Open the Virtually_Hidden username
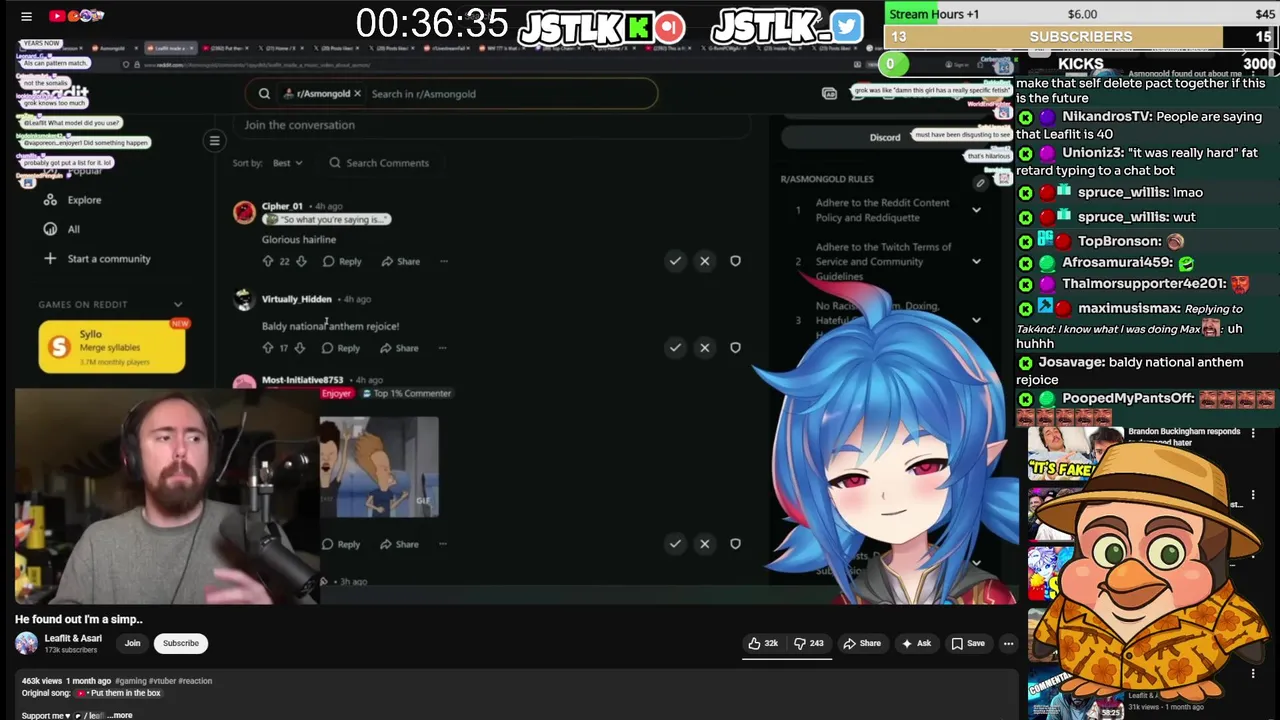The width and height of the screenshot is (1280, 720). pos(296,299)
